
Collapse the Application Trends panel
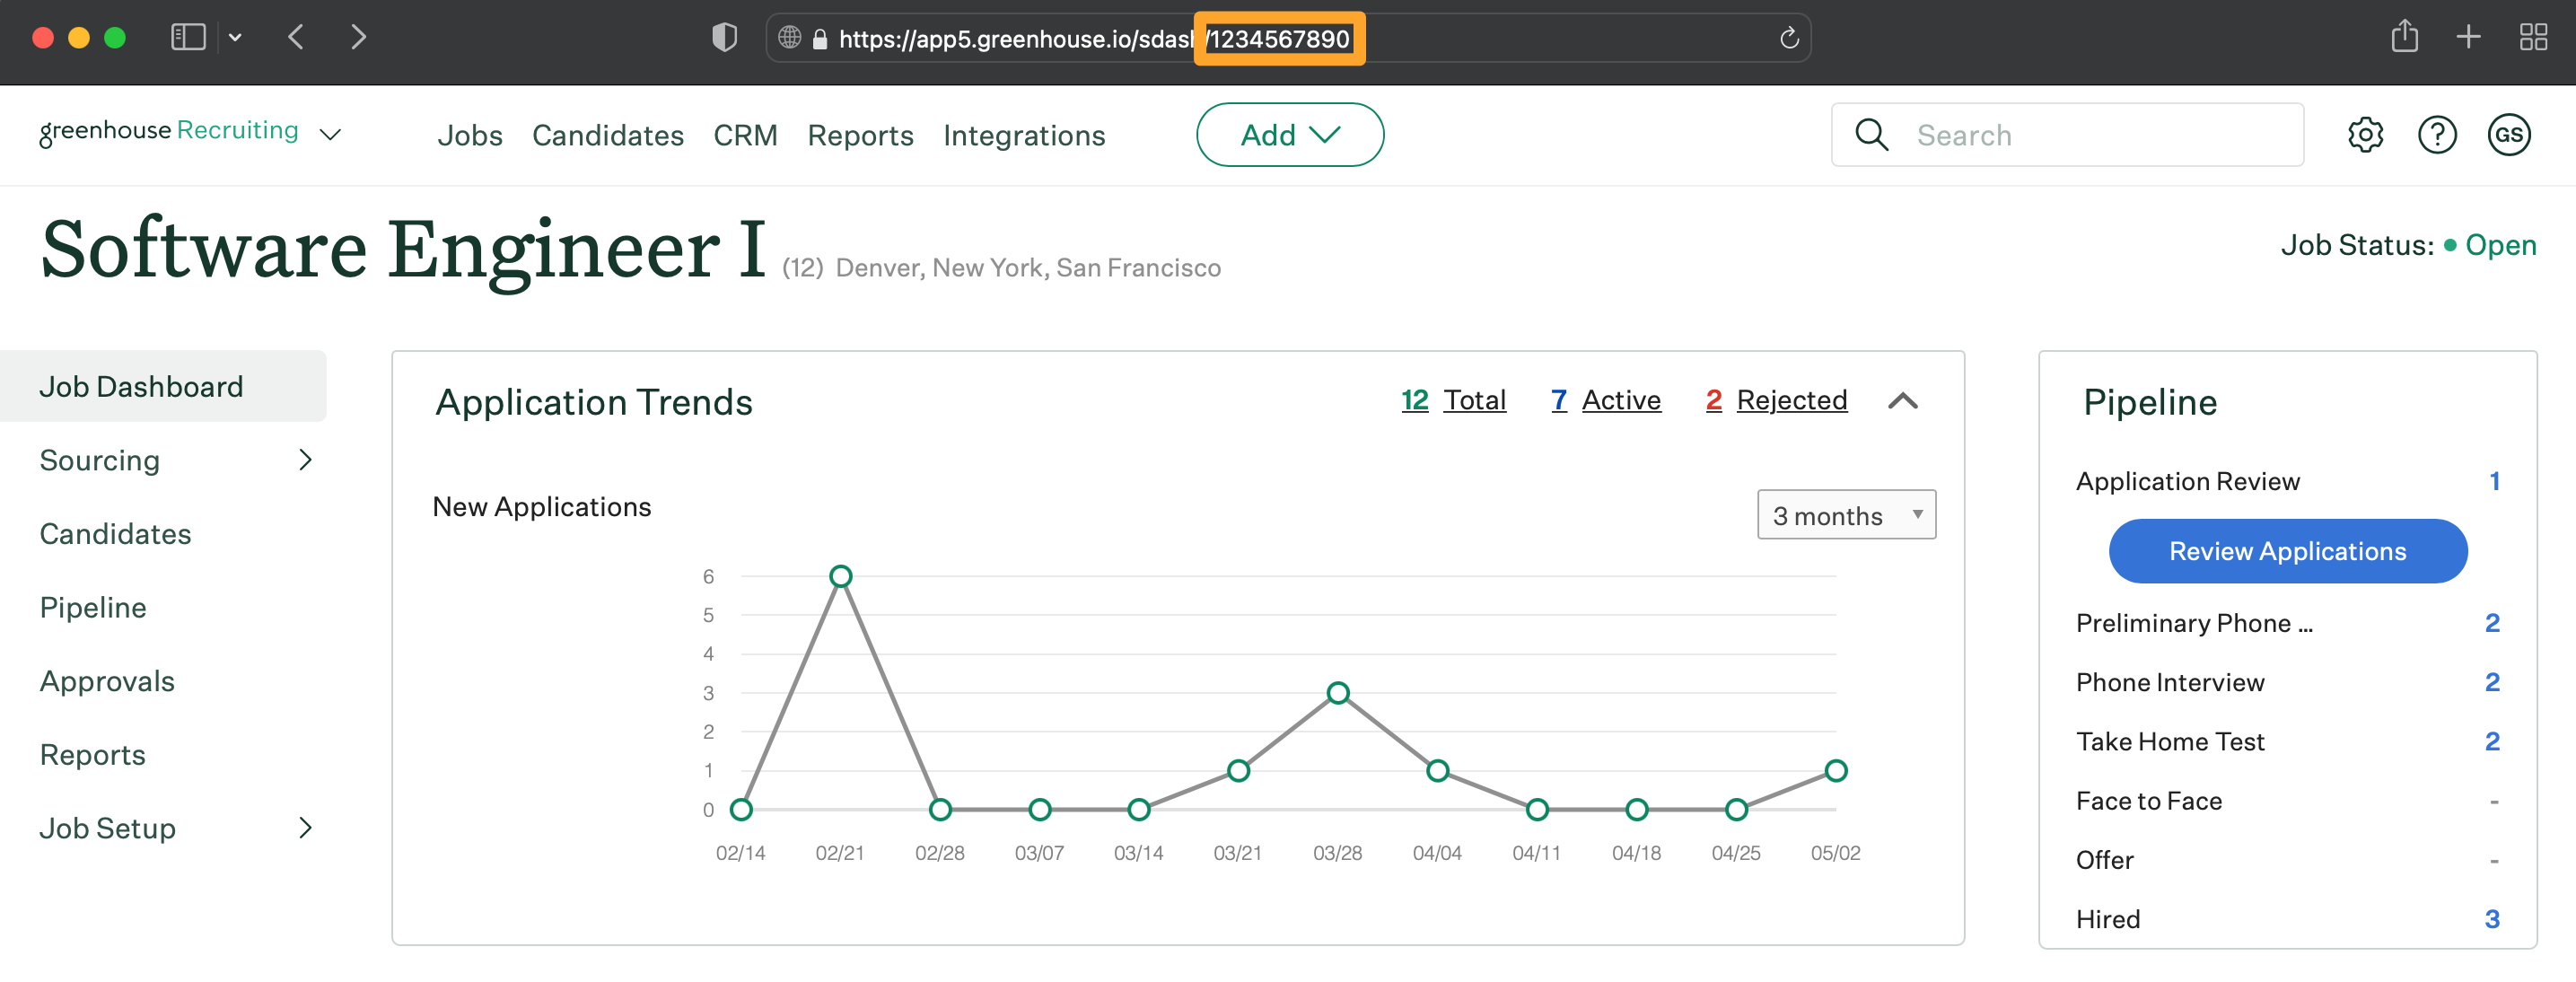tap(1902, 401)
